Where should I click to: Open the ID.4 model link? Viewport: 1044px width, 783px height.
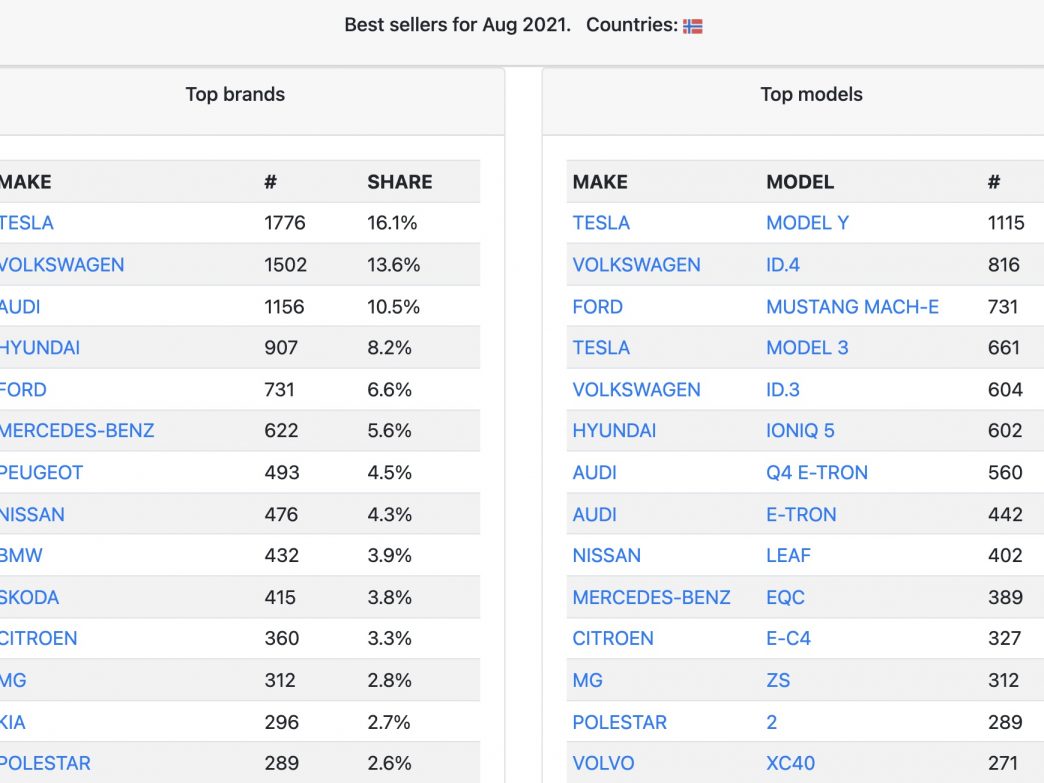[783, 265]
